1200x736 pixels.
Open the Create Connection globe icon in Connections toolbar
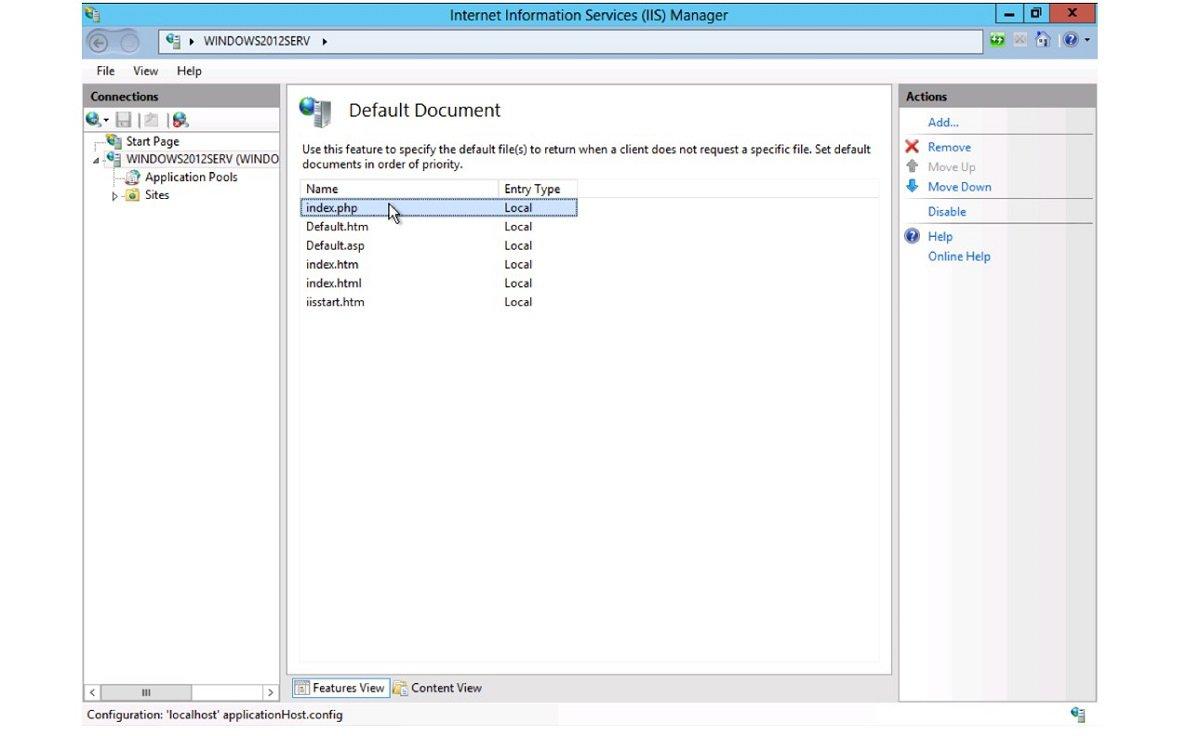[94, 120]
